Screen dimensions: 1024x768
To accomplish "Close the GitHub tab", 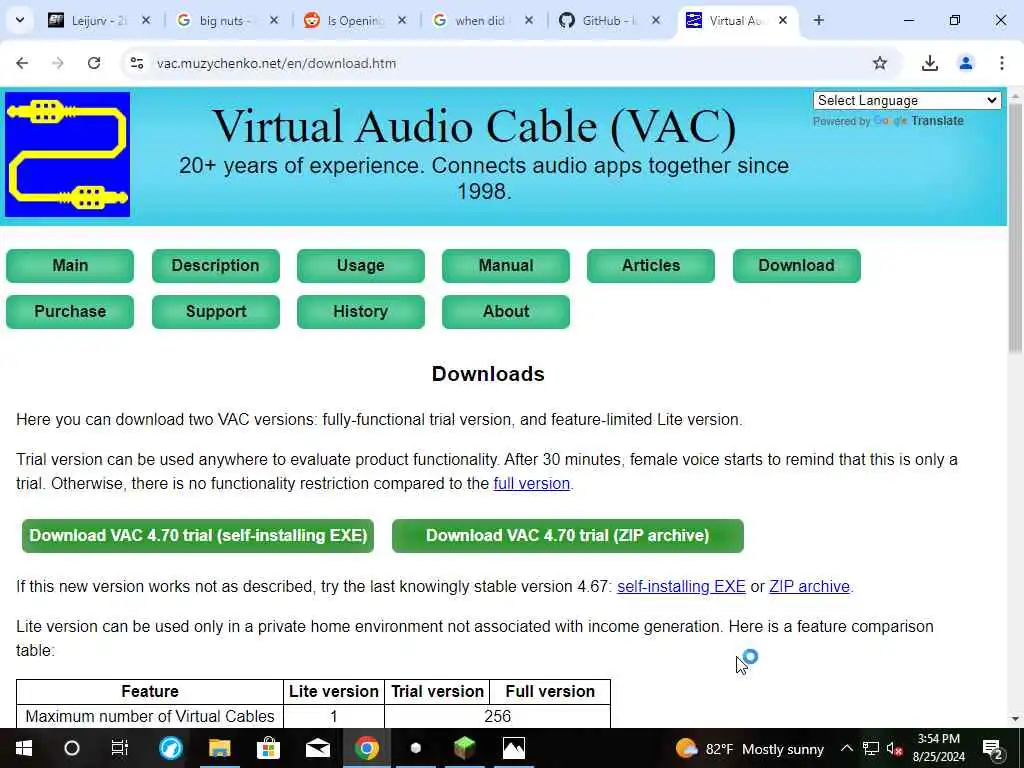I will tap(656, 21).
